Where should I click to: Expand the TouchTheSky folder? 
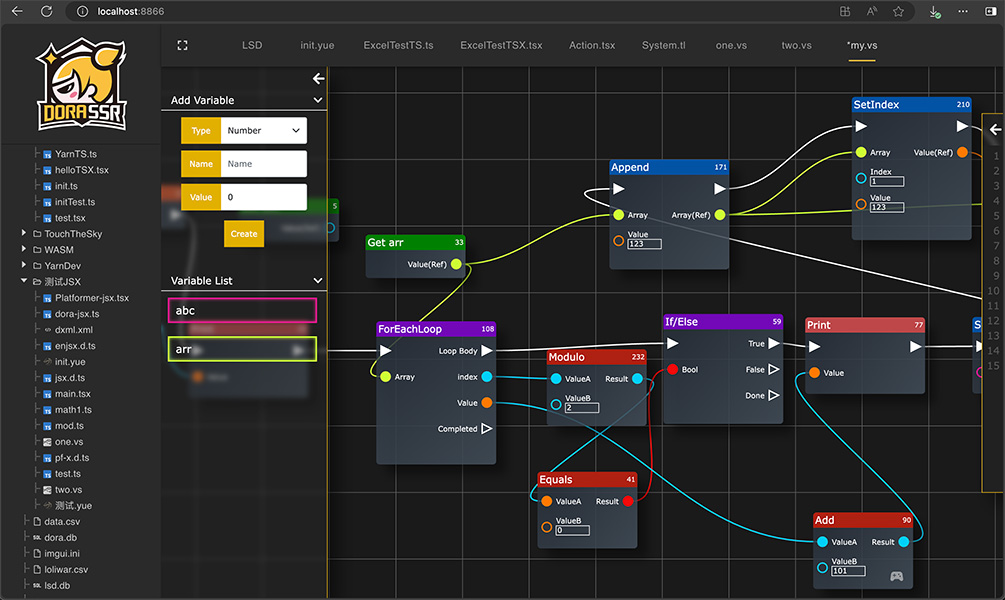pos(24,234)
